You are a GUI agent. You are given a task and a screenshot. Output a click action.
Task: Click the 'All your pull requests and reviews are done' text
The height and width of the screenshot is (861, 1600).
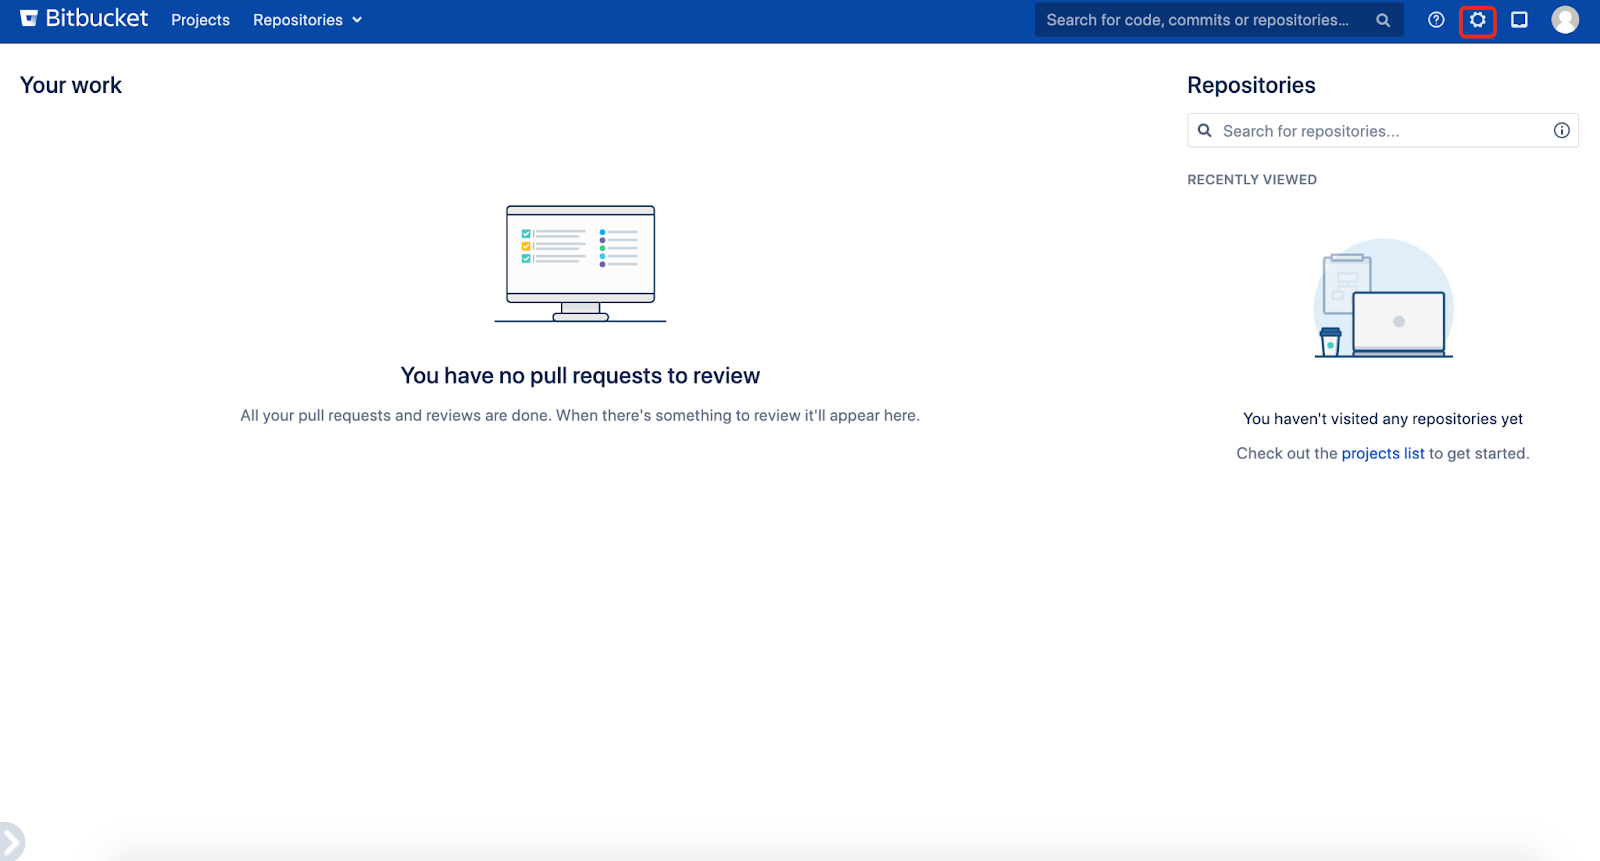pyautogui.click(x=580, y=415)
